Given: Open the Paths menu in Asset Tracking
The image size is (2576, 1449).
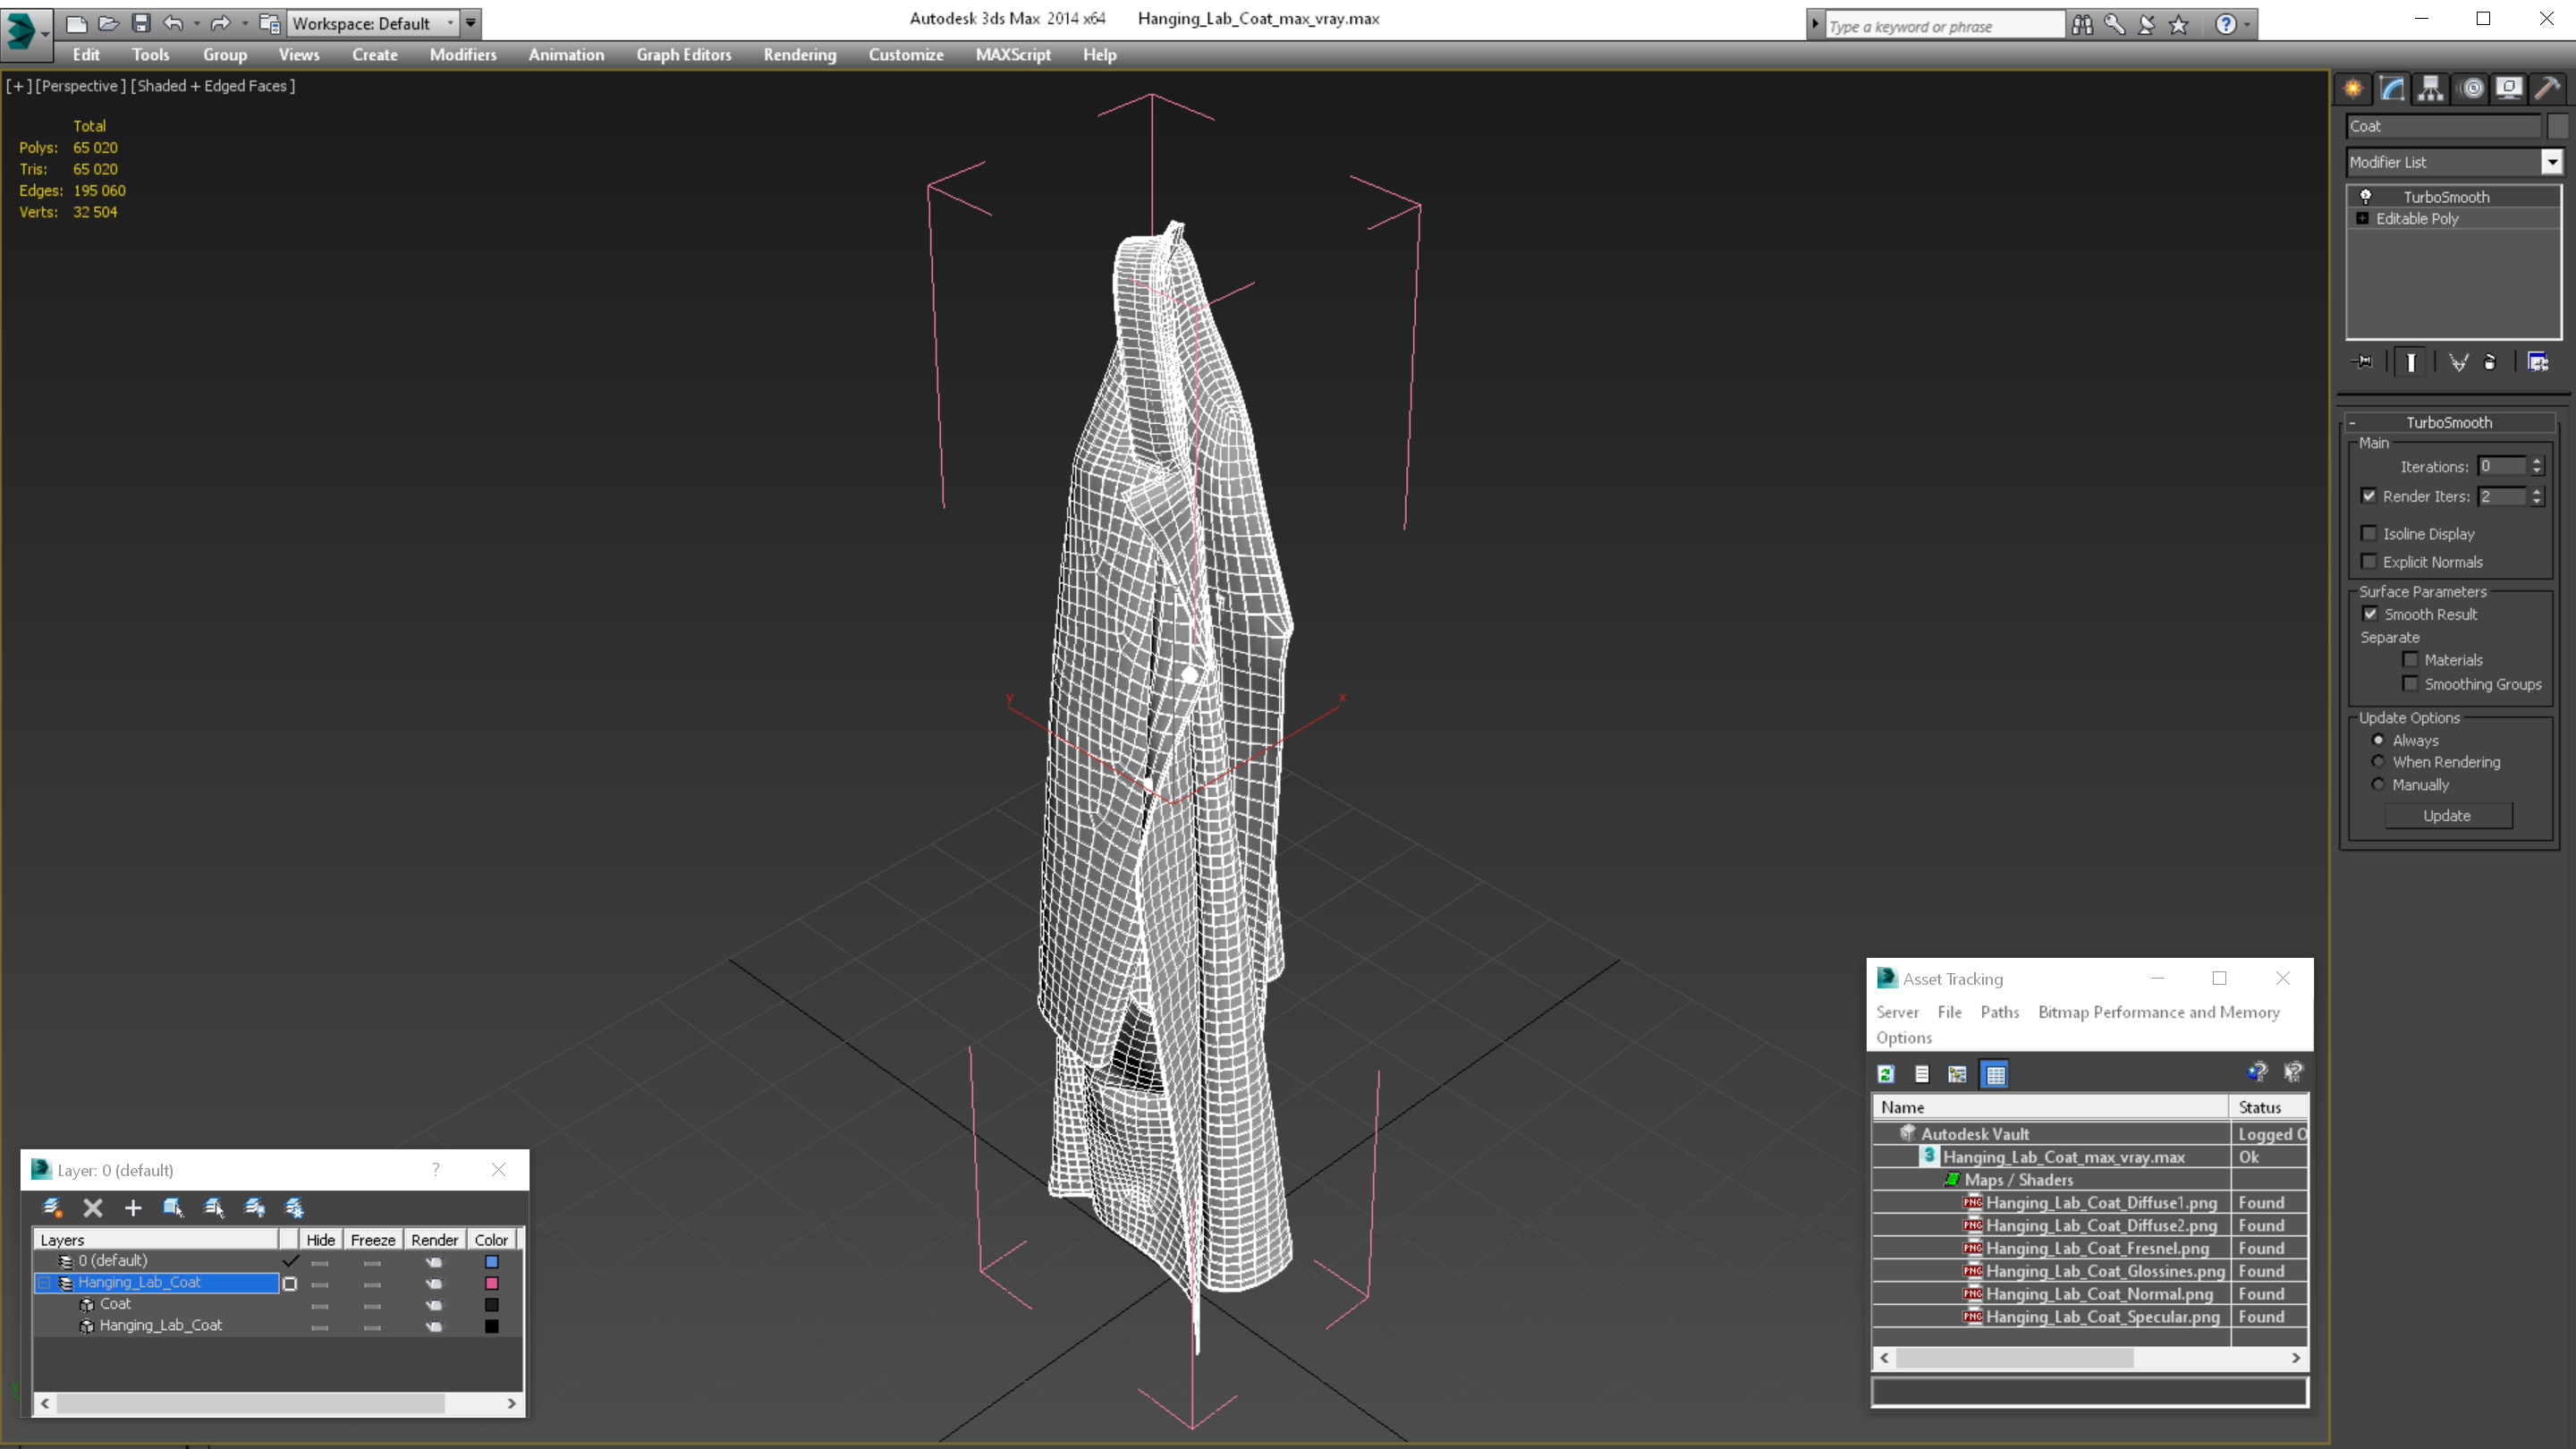Looking at the screenshot, I should (x=1999, y=1012).
